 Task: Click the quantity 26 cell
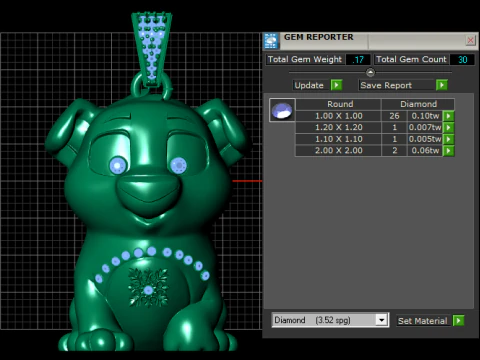[x=394, y=116]
